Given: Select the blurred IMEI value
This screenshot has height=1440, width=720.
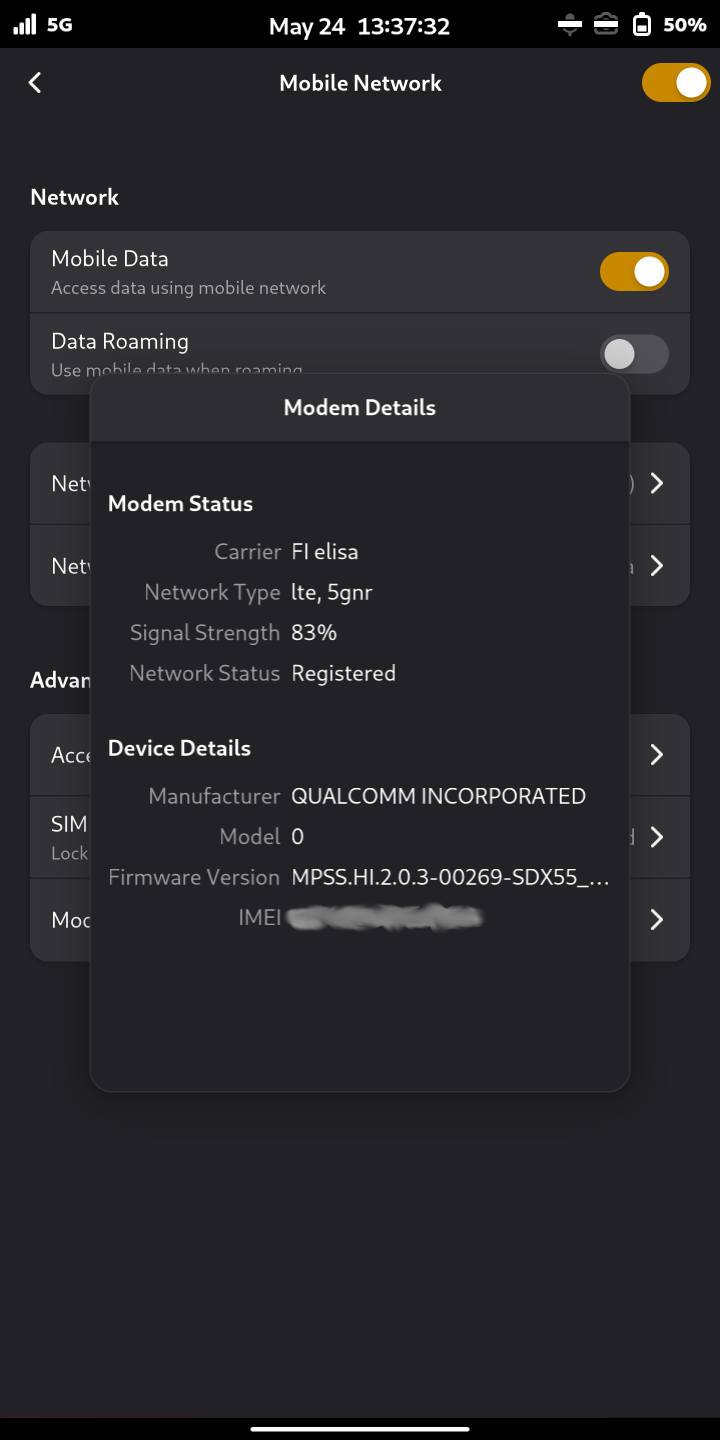Looking at the screenshot, I should pos(386,917).
